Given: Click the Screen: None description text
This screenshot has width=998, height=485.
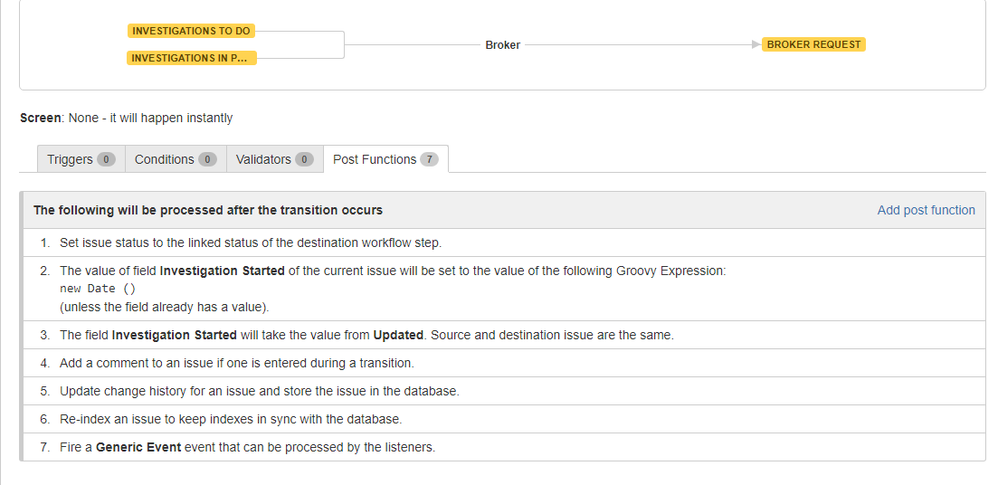Looking at the screenshot, I should click(x=126, y=118).
